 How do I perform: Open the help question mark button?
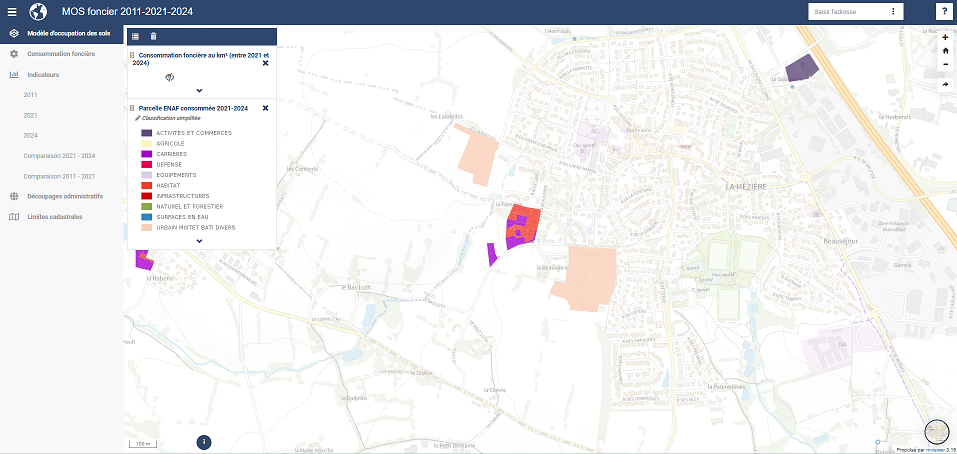point(944,12)
